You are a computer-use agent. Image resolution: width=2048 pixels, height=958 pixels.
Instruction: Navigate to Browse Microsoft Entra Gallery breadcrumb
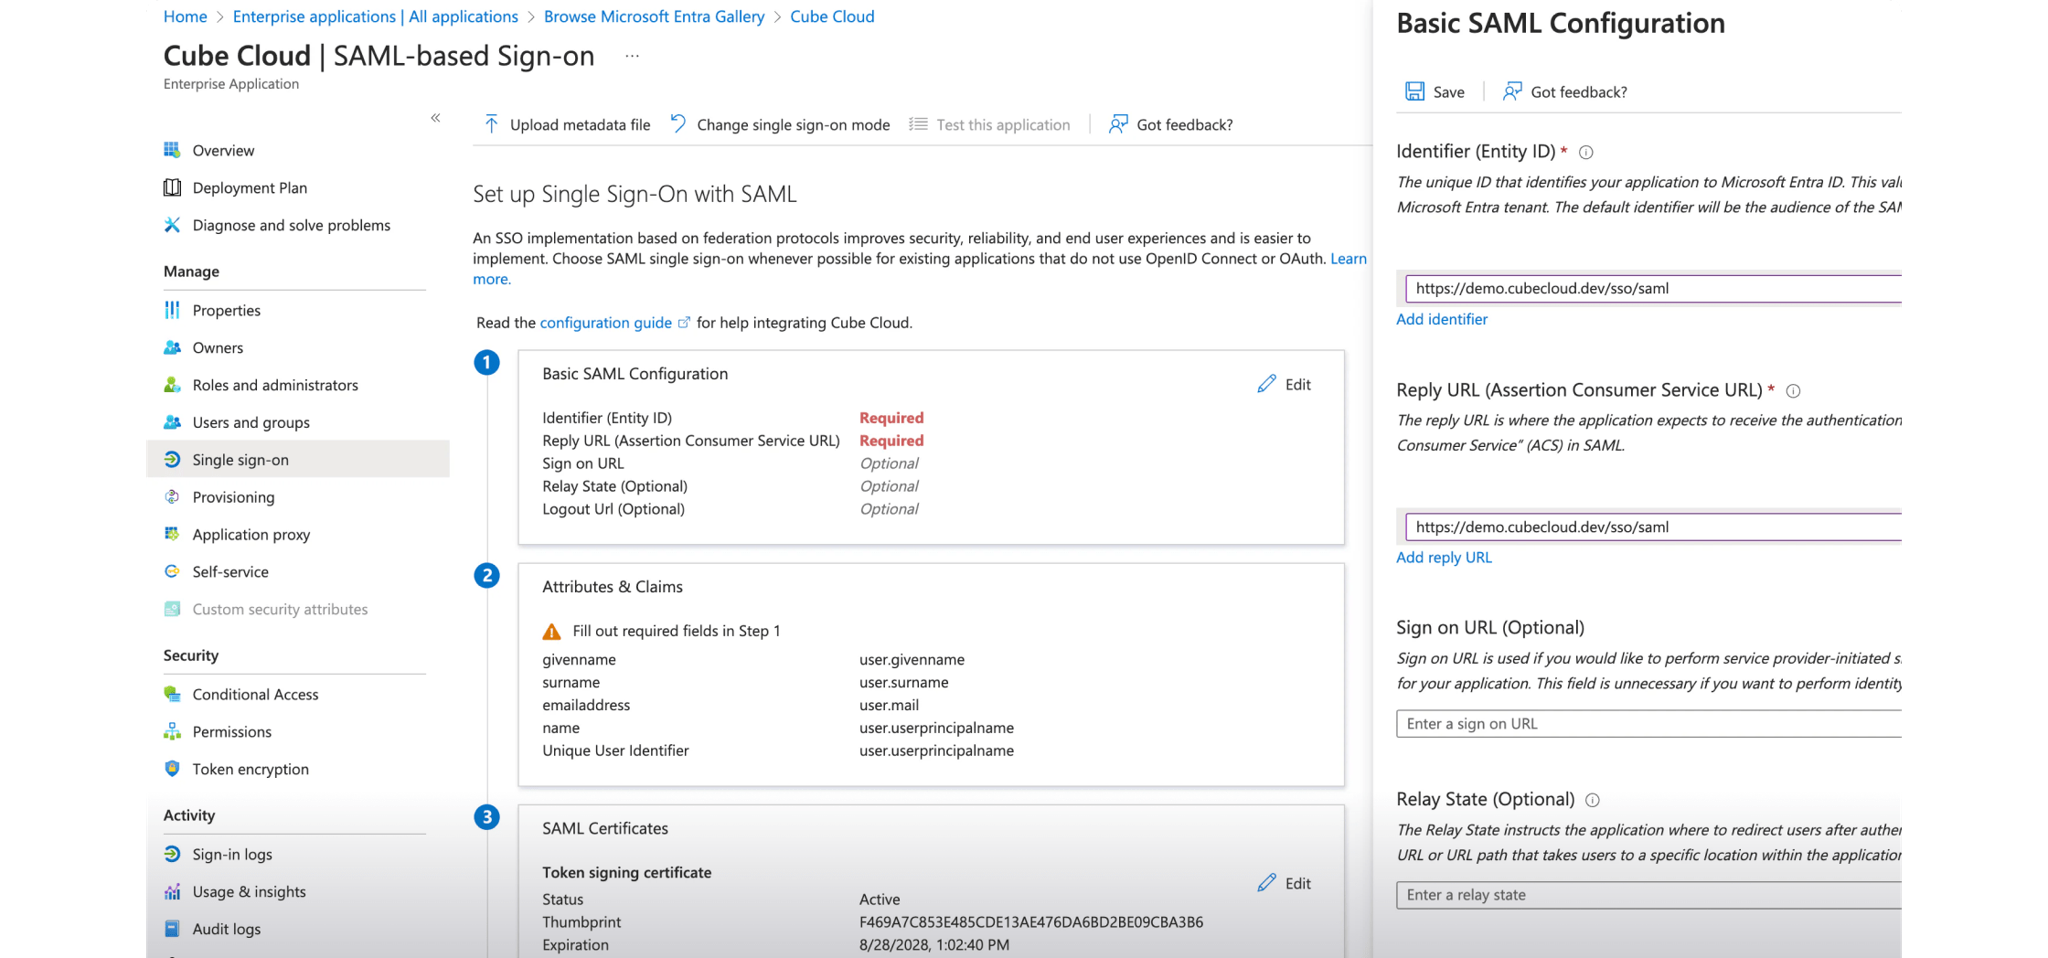[x=654, y=17]
